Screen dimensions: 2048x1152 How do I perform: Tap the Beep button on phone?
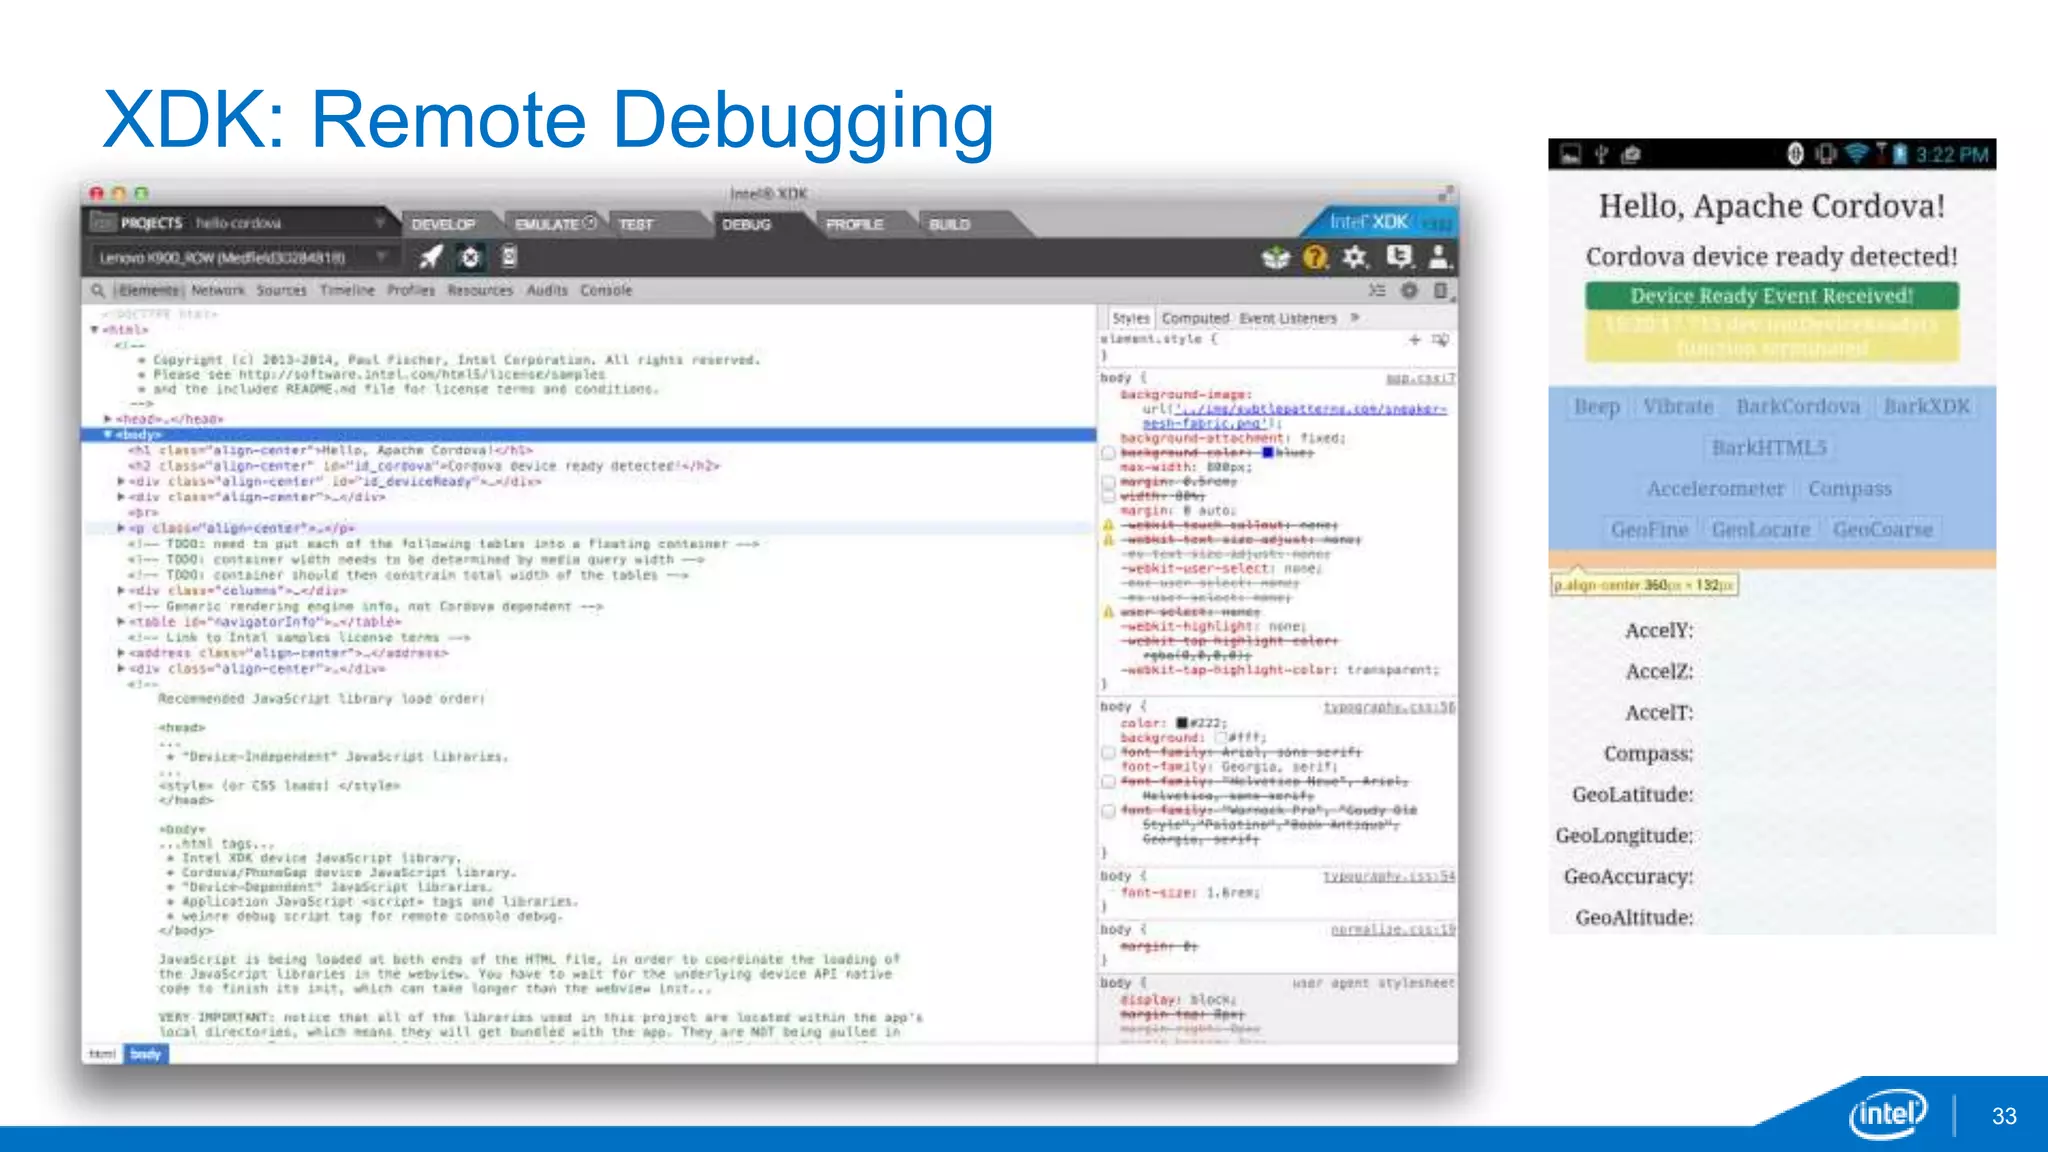pyautogui.click(x=1597, y=407)
